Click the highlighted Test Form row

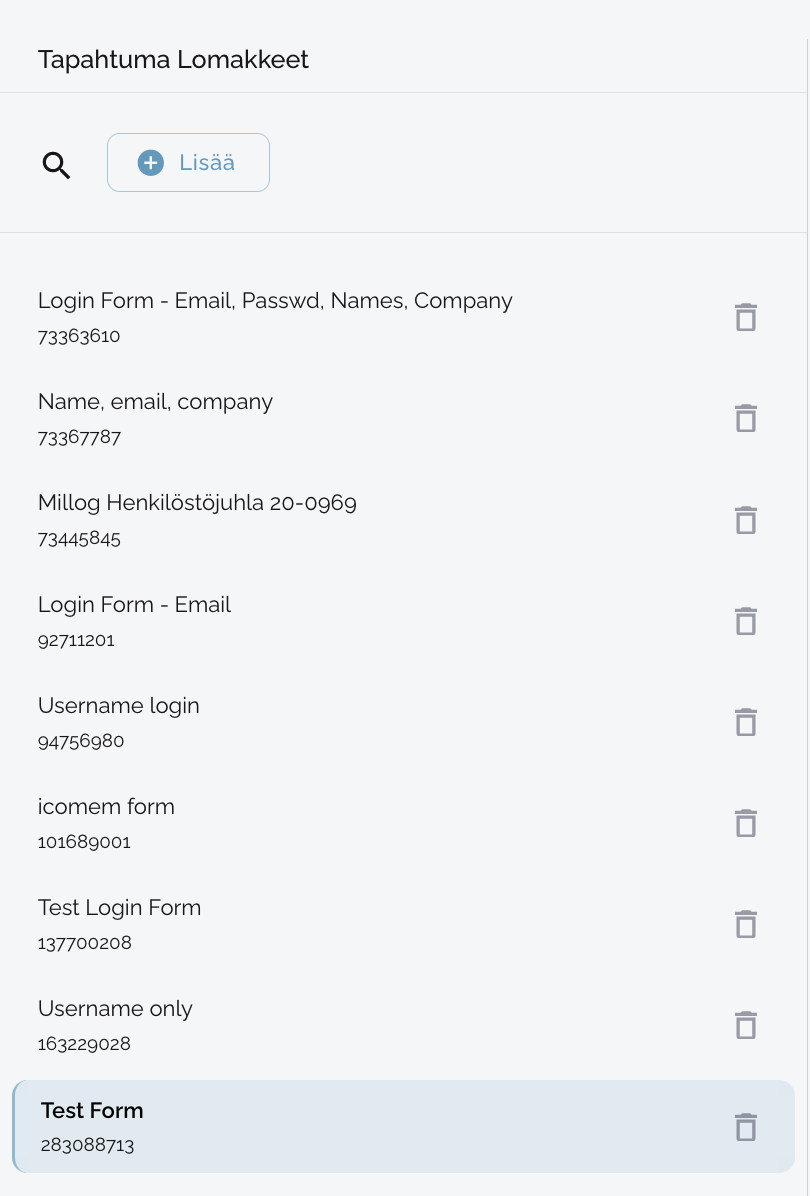point(92,1111)
